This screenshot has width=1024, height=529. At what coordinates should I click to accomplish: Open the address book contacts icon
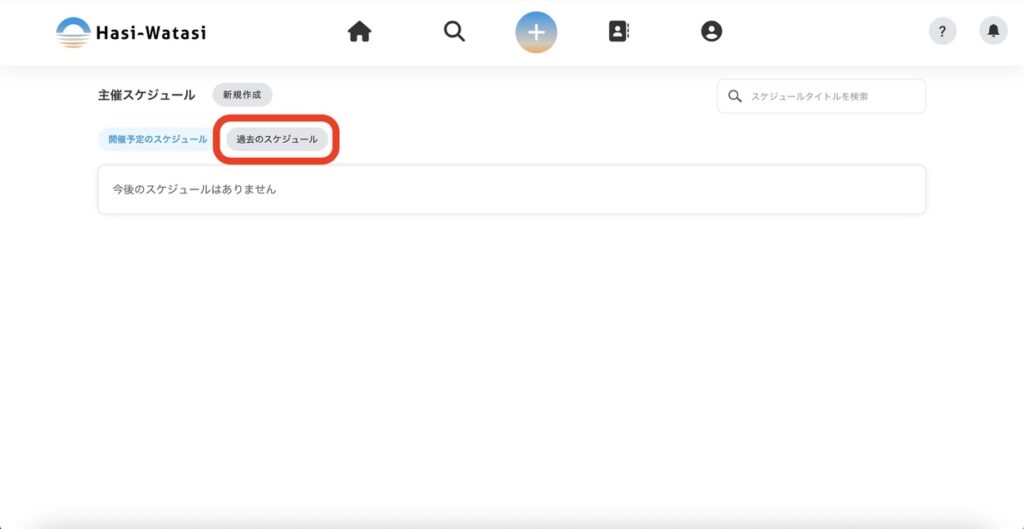click(618, 31)
